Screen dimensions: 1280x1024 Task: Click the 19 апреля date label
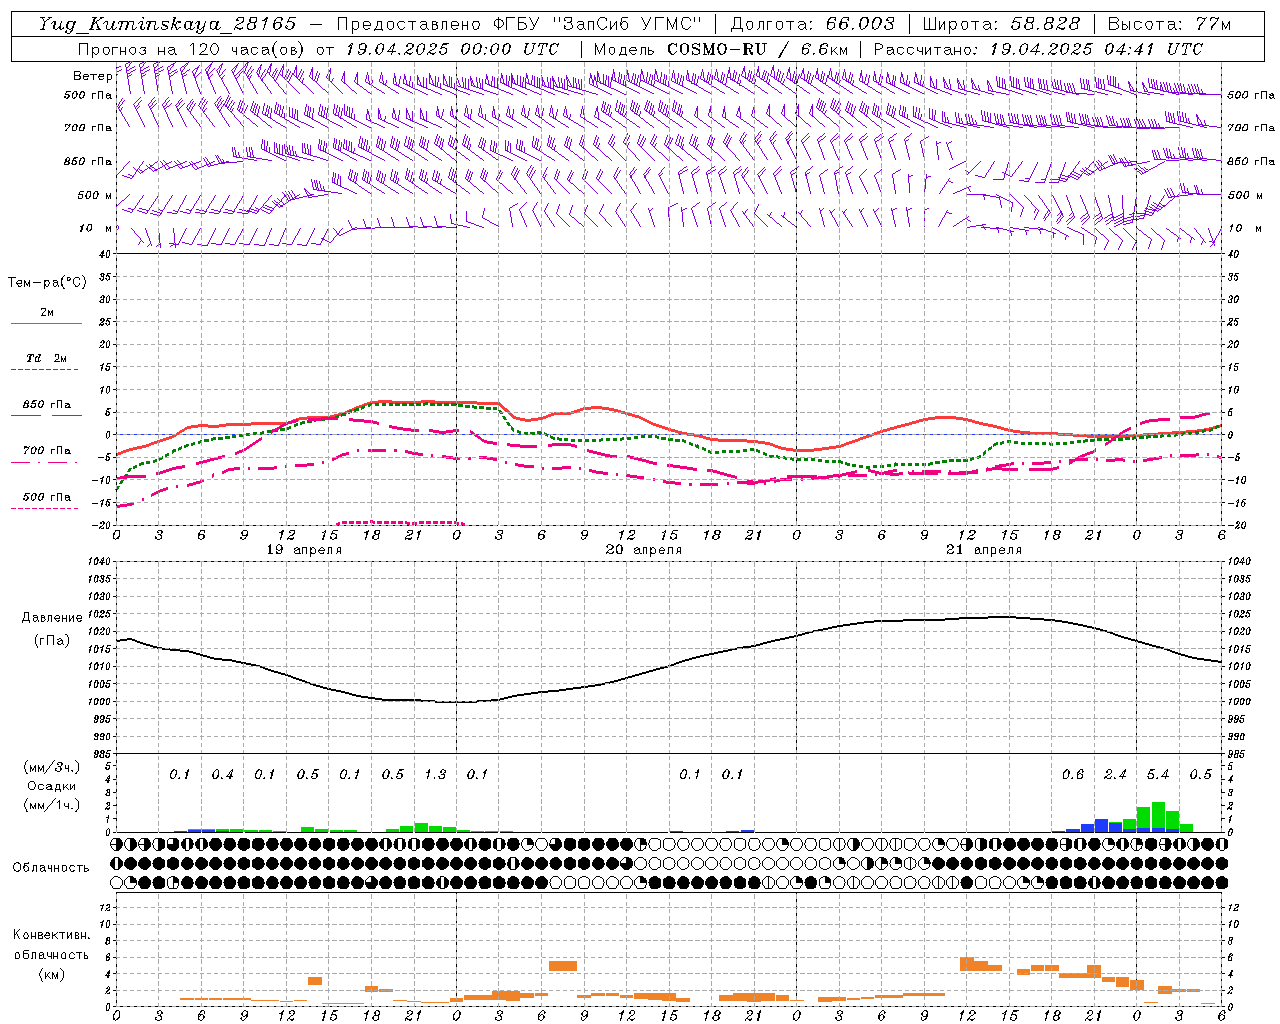click(304, 550)
